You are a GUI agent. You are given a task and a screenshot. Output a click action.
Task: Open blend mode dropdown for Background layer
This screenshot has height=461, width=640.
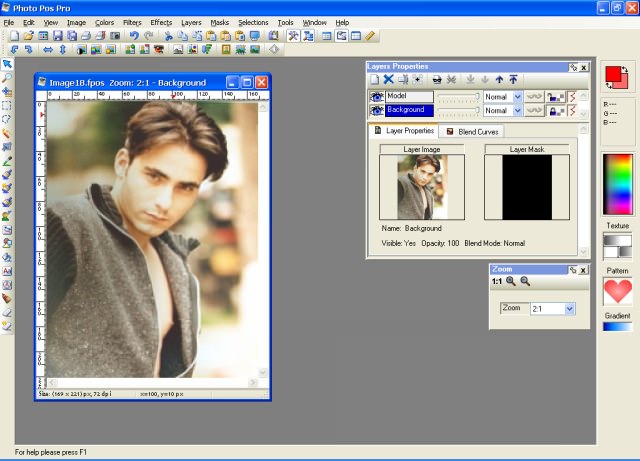pos(517,110)
